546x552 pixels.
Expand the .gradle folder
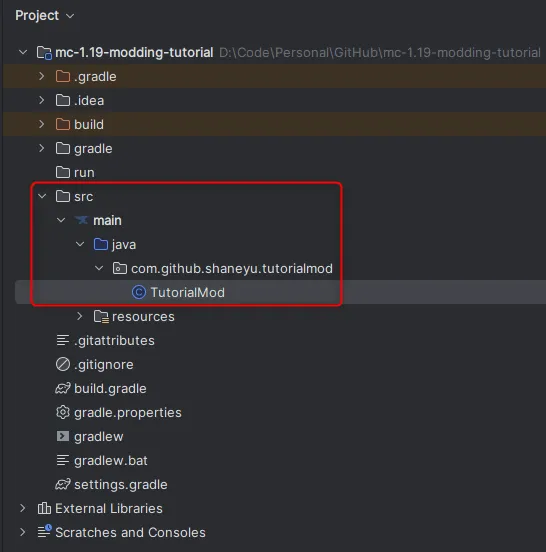tap(42, 76)
